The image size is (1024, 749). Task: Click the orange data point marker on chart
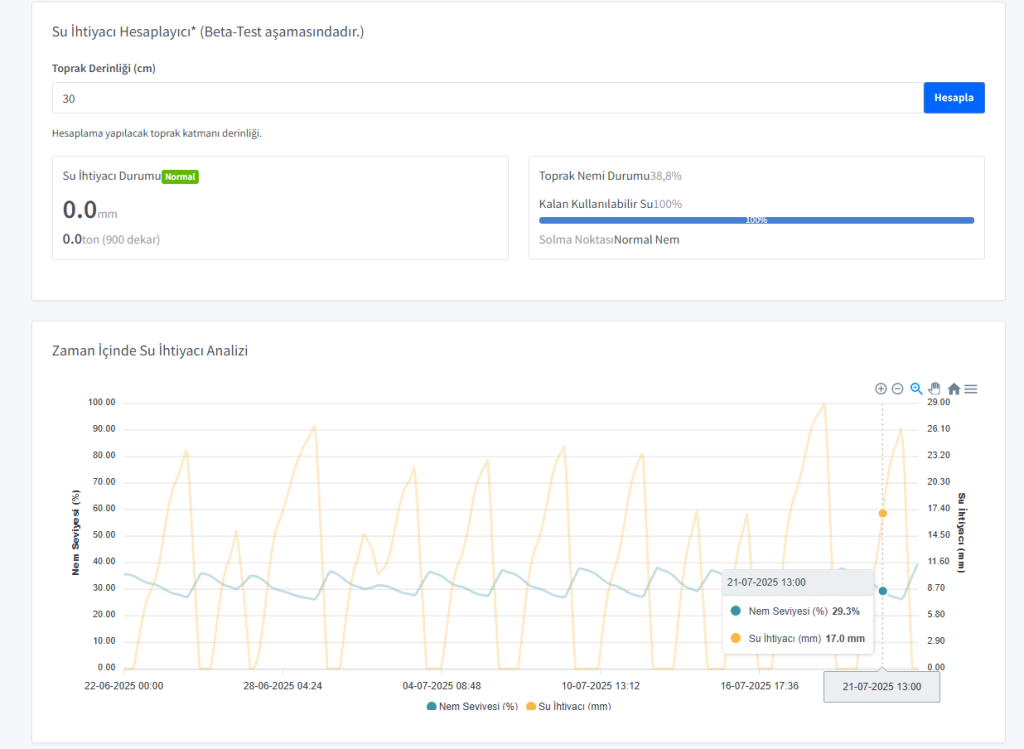tap(883, 513)
